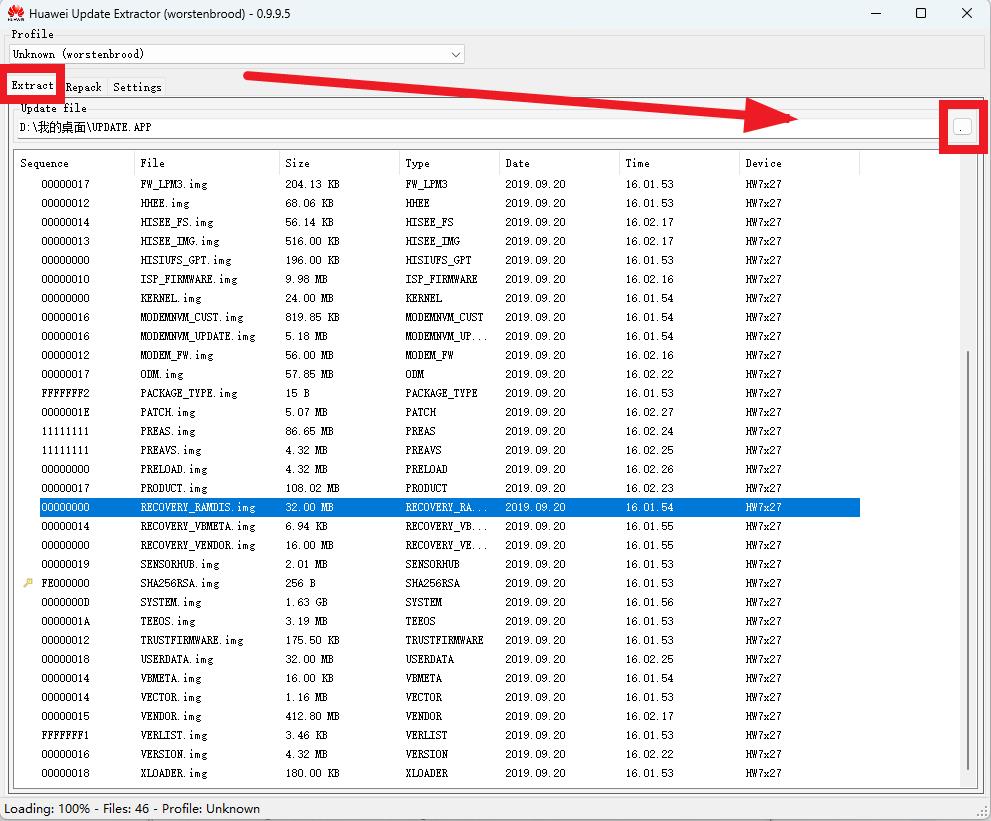The width and height of the screenshot is (991, 821).
Task: Select the MODEMNVM_UPDATE.img row
Action: point(449,336)
